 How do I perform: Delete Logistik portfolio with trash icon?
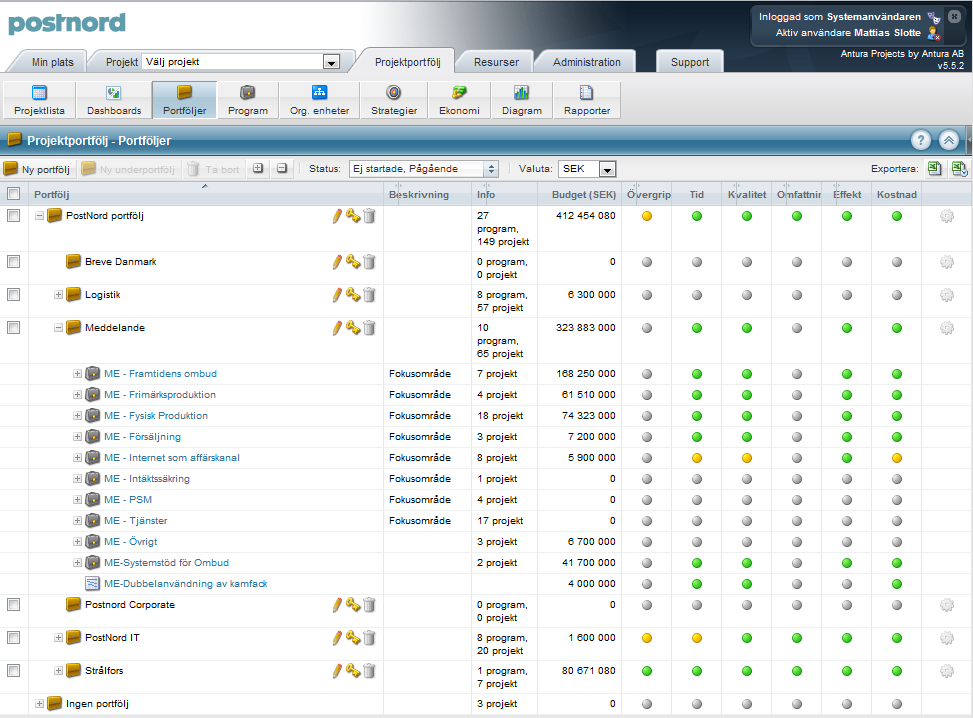click(369, 295)
